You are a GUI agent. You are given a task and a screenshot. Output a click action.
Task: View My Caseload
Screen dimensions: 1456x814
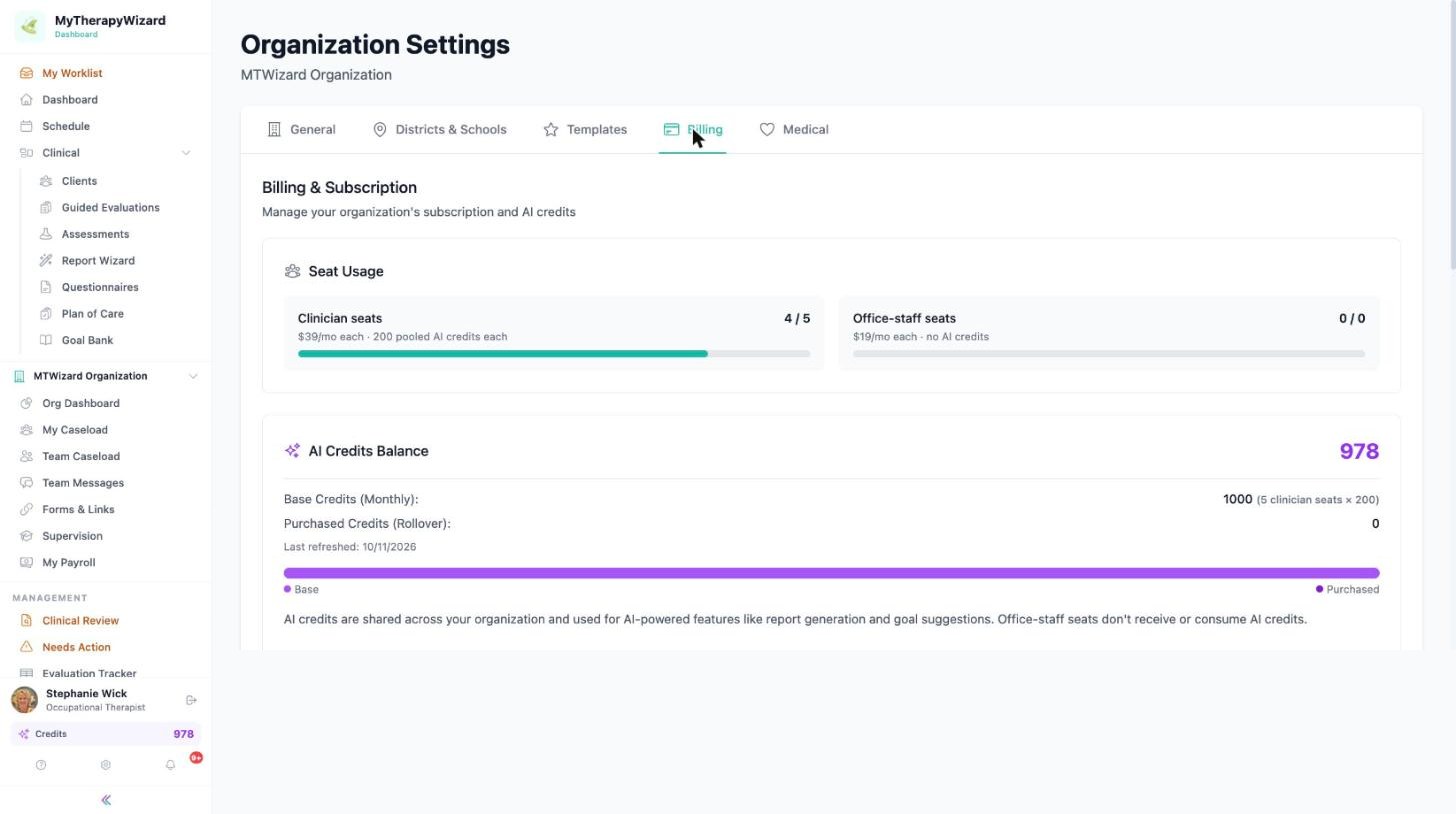coord(75,430)
